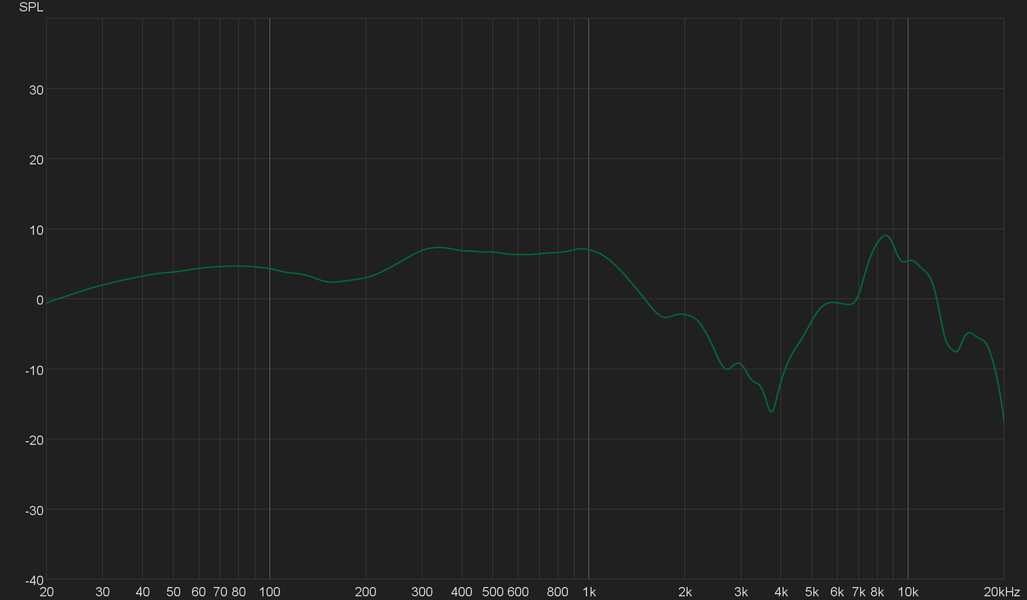Click the green curve's deepest dip just below 4k
This screenshot has width=1027, height=600.
click(x=772, y=411)
